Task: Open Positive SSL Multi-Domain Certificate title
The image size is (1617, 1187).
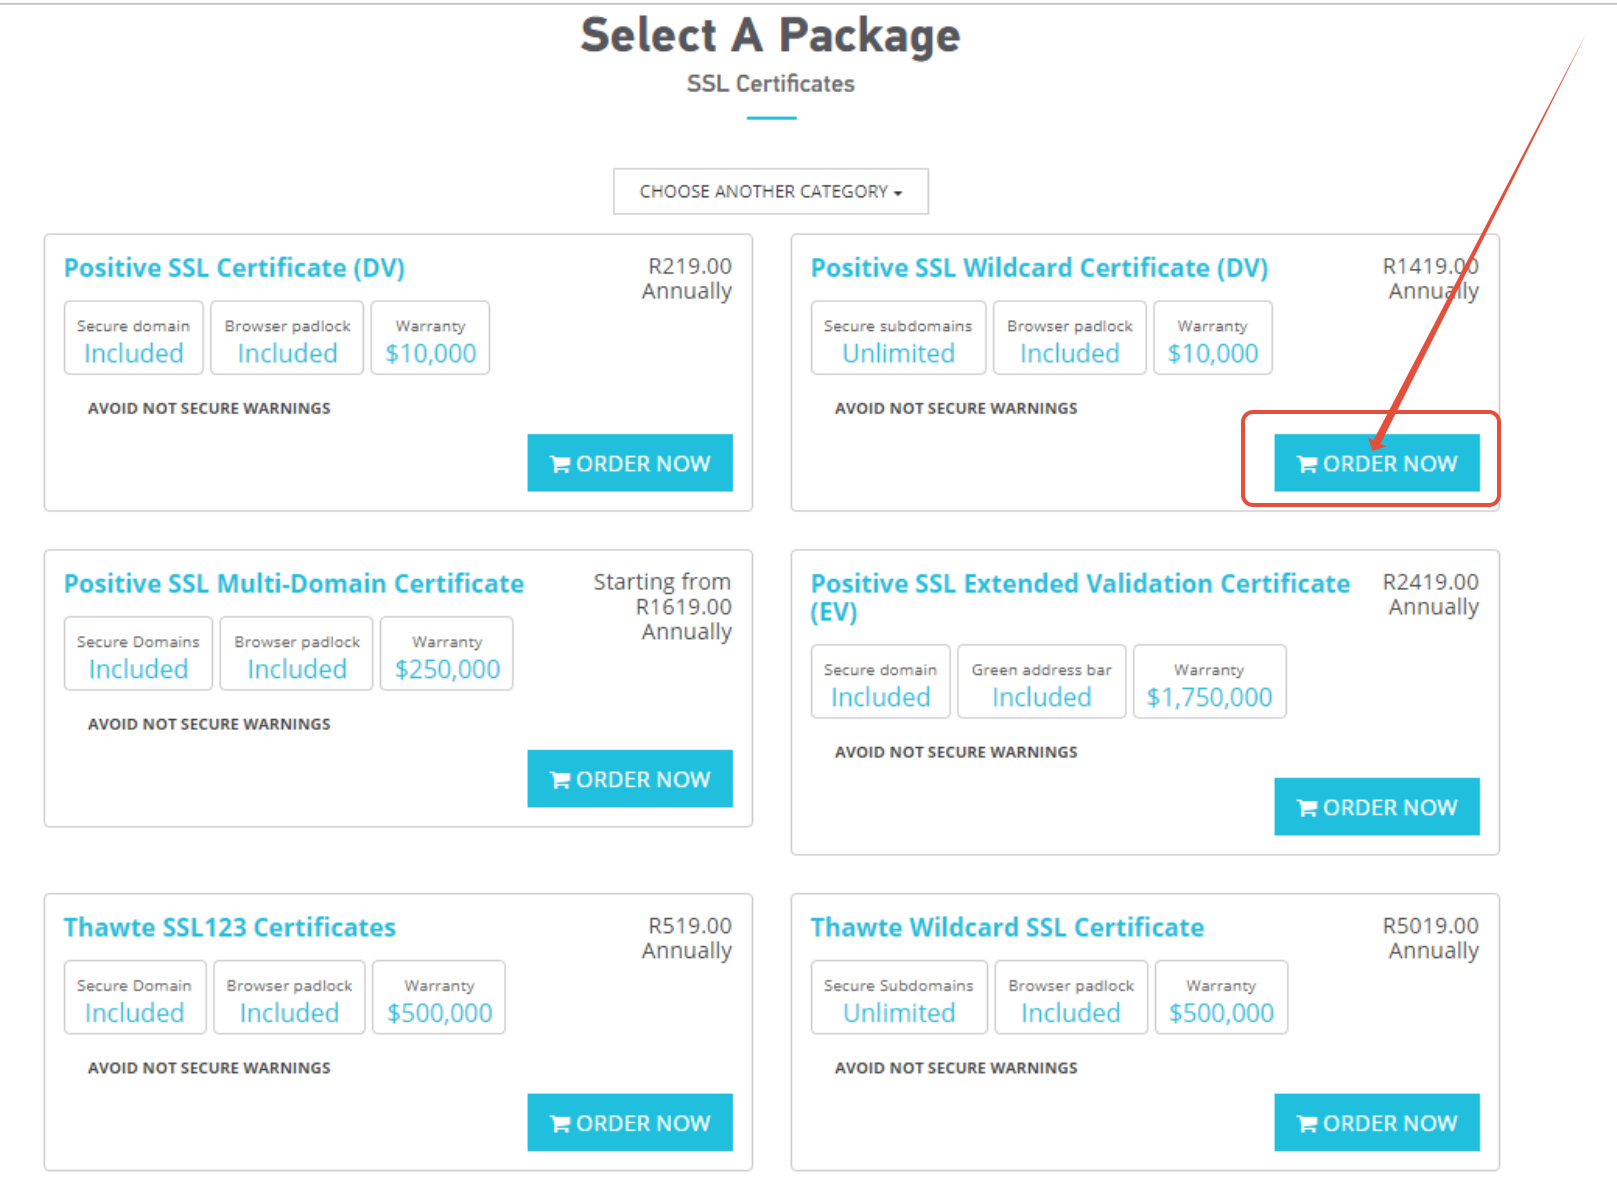Action: tap(294, 584)
